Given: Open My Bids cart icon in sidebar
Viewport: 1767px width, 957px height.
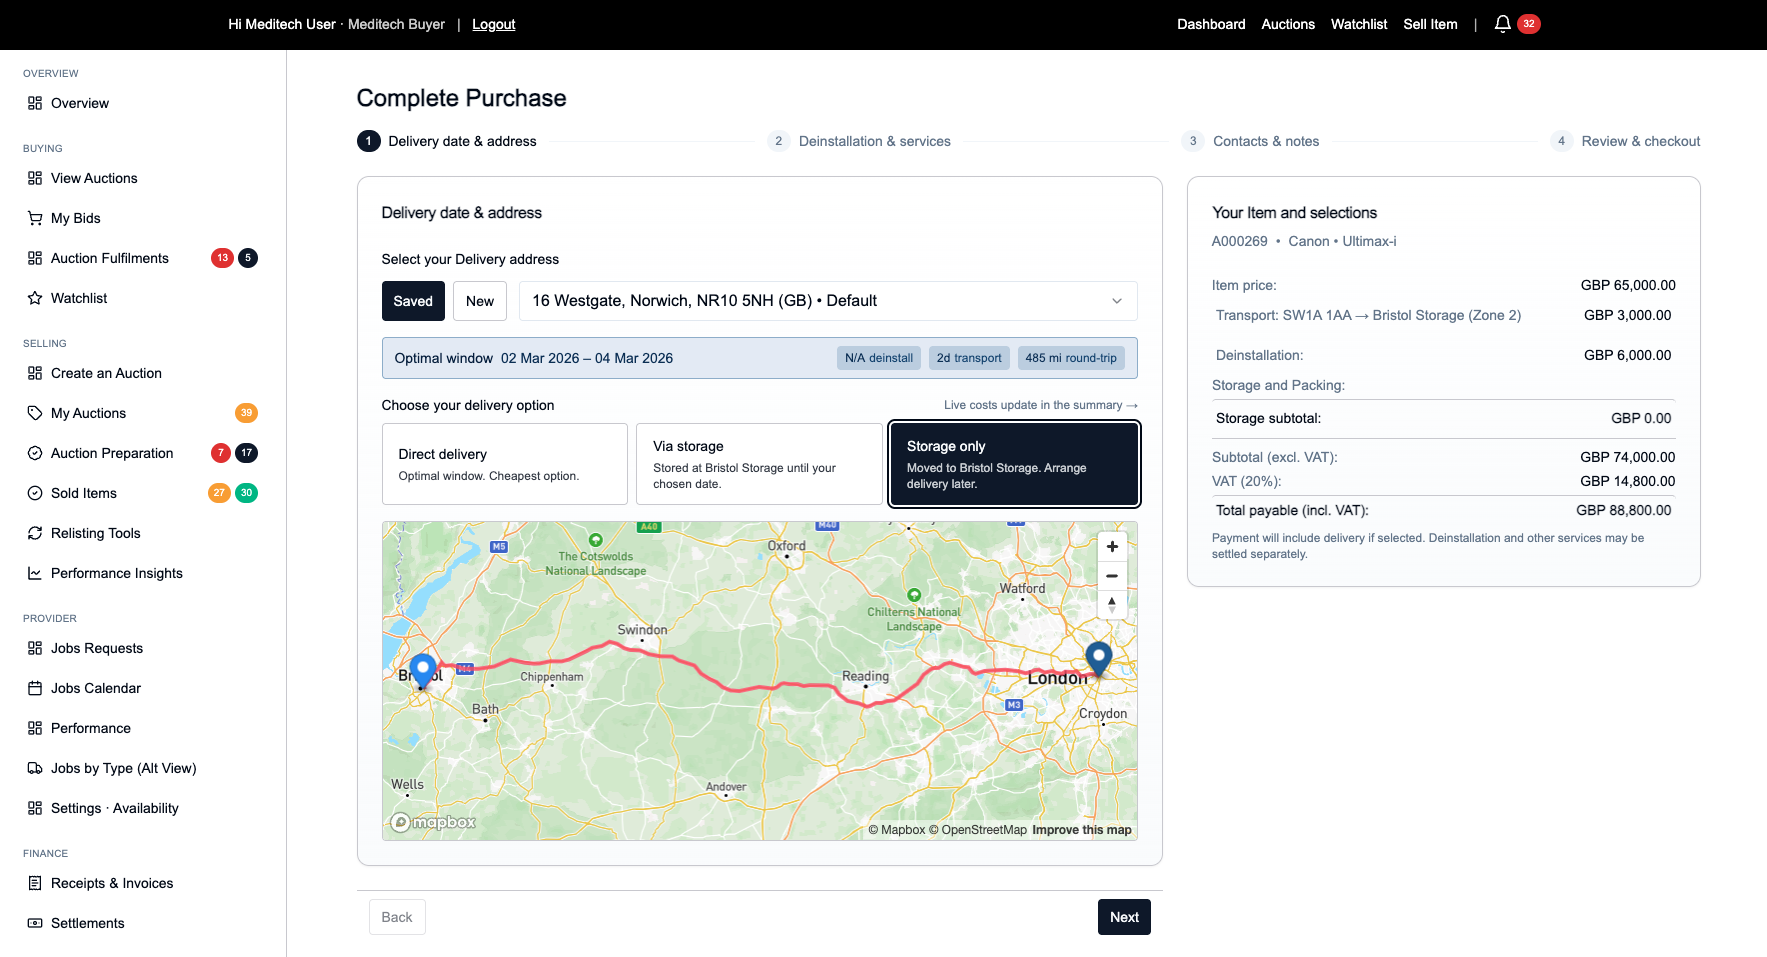Looking at the screenshot, I should click(x=35, y=218).
